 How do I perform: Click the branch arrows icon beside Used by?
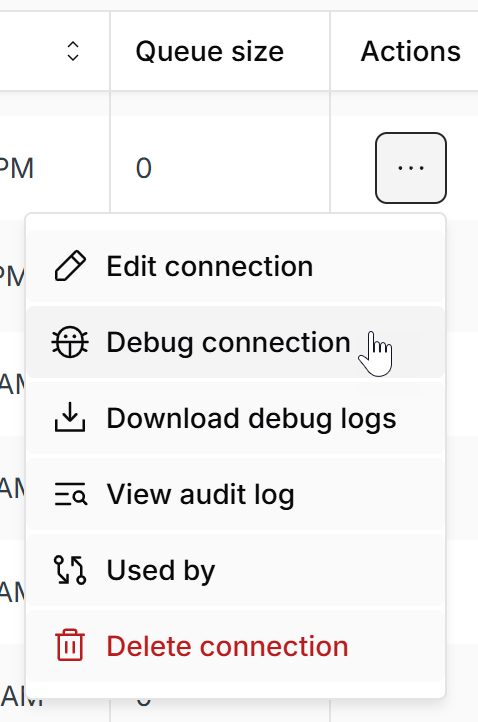70,570
